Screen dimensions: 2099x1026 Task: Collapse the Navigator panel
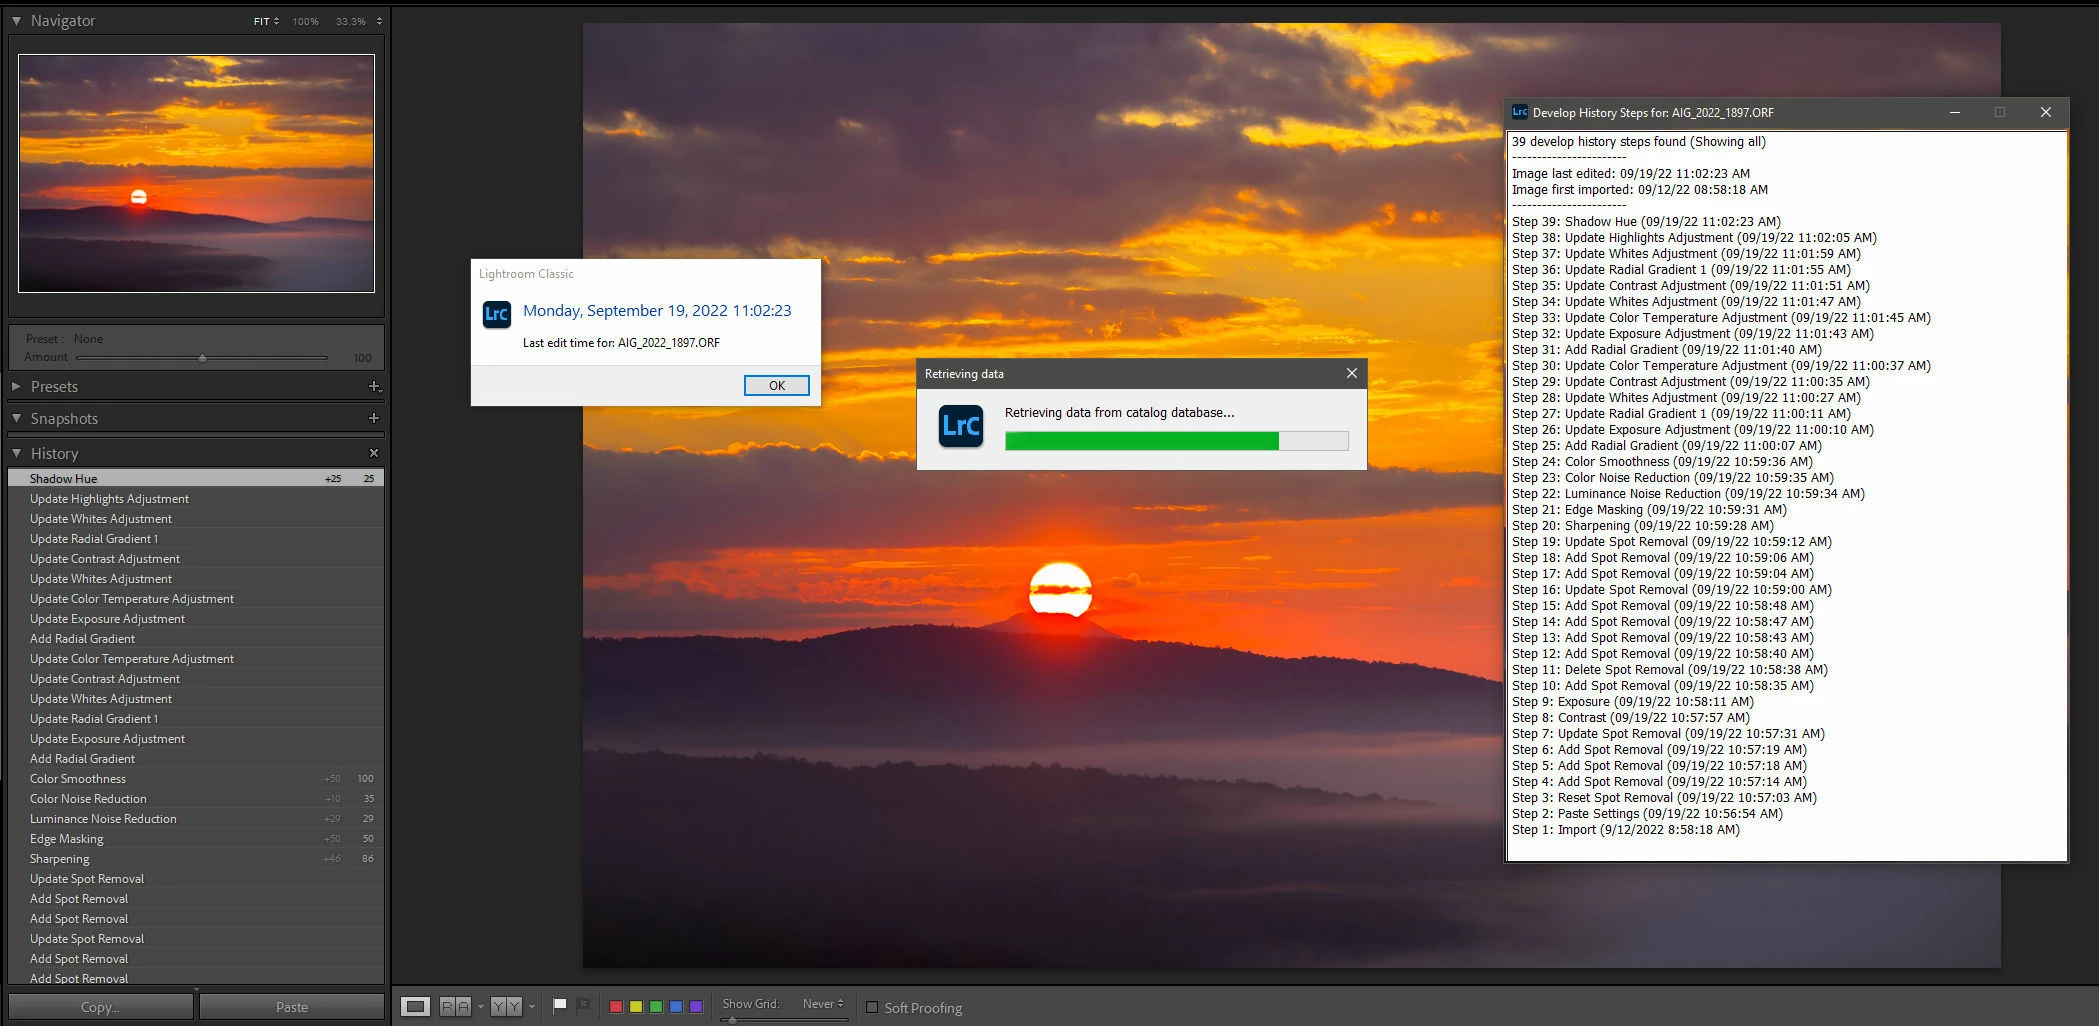[16, 20]
